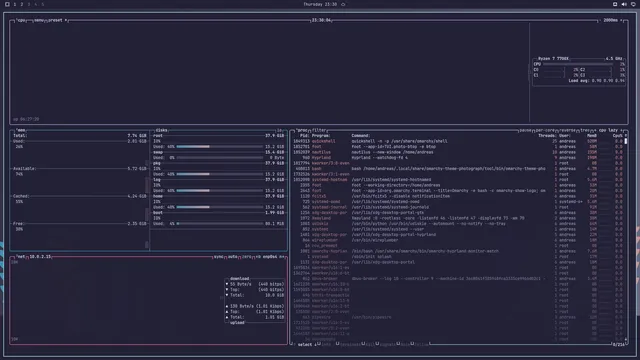Select the Xwayland process row
Screen dimensions: 640x360
pos(458,218)
